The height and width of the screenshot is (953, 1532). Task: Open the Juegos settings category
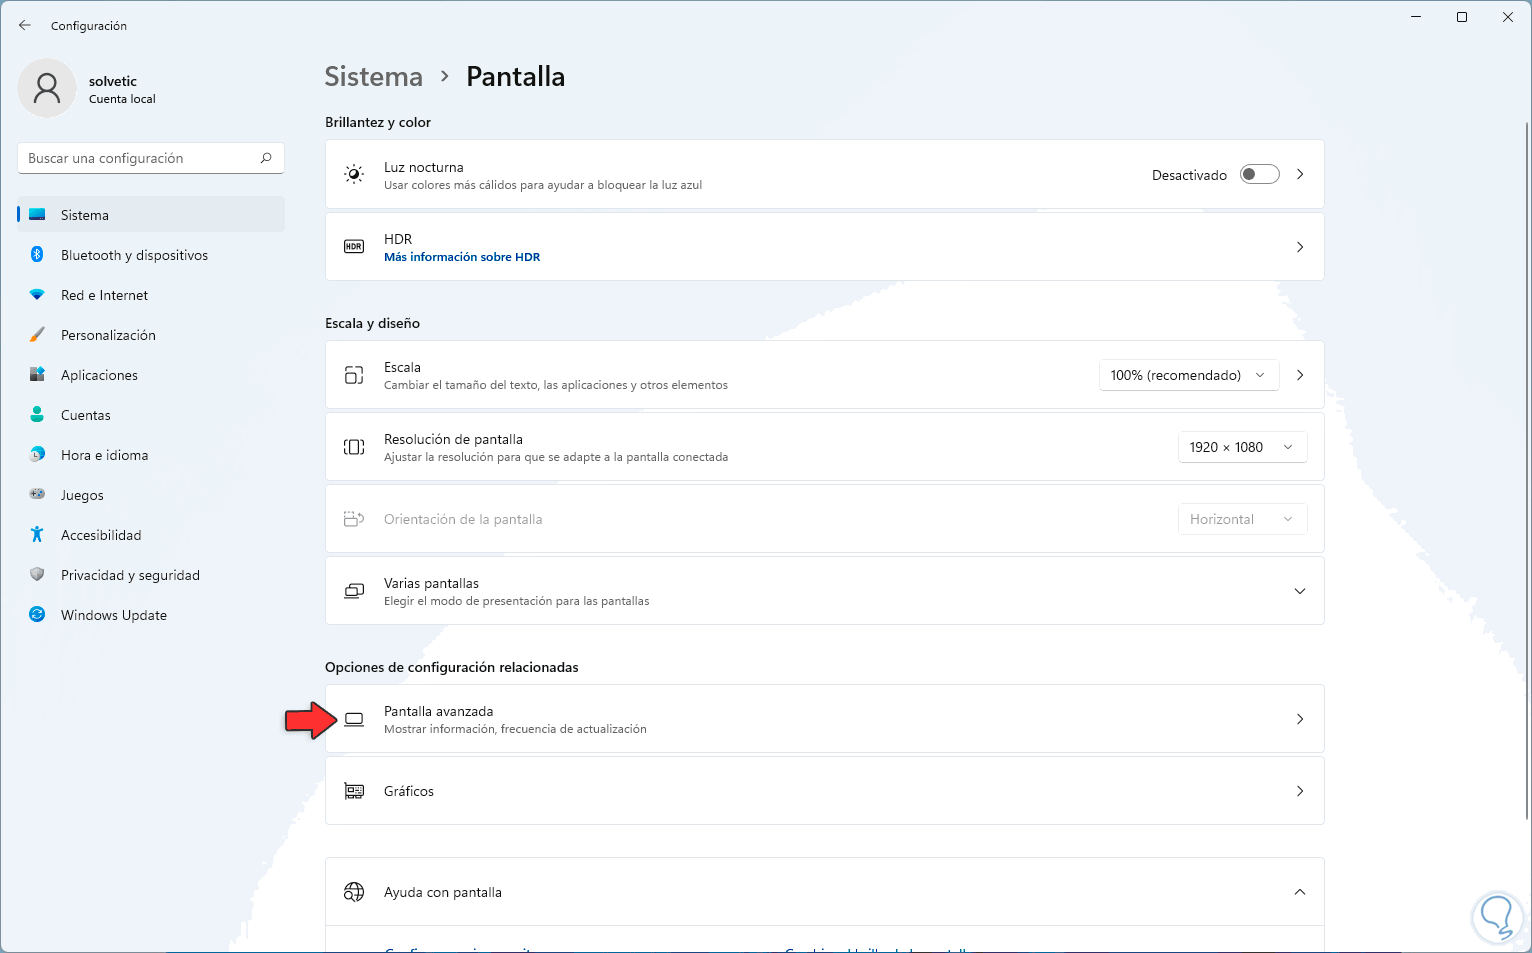[82, 495]
